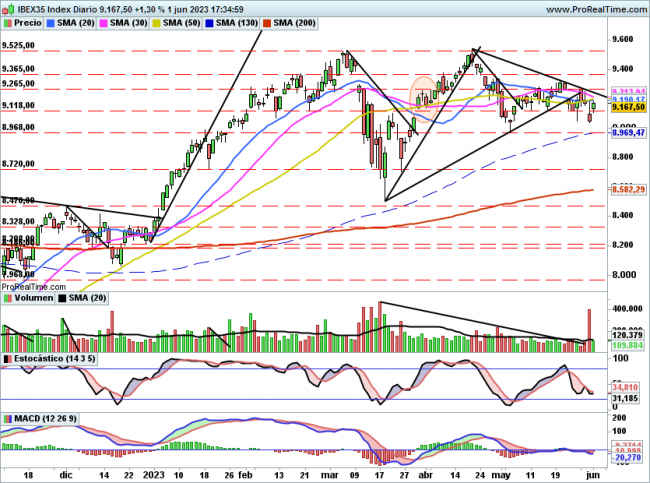Click the 8.969,47 SMA value tag
The width and height of the screenshot is (650, 483).
pos(628,133)
